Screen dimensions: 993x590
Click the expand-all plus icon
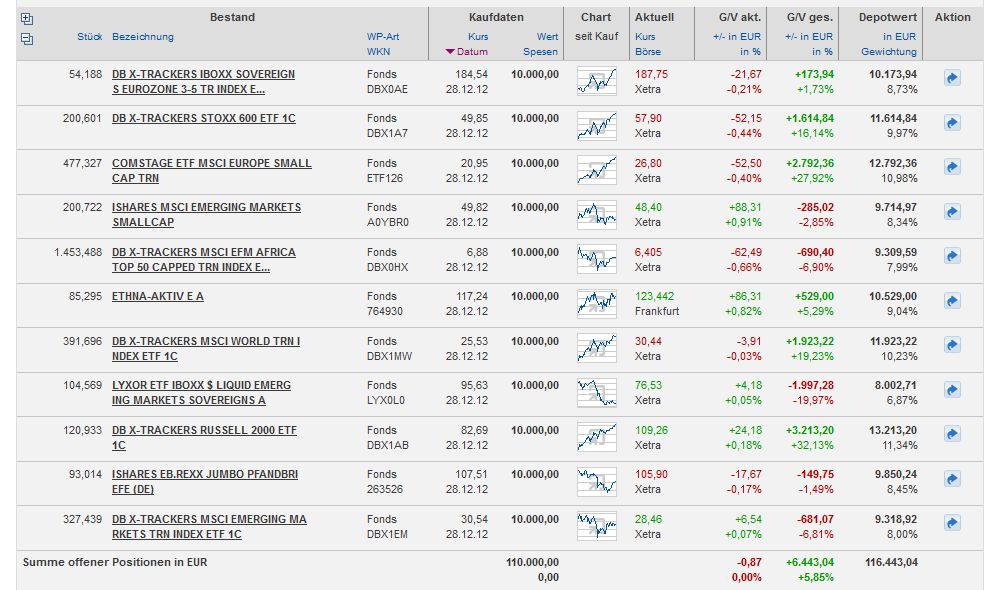(26, 18)
